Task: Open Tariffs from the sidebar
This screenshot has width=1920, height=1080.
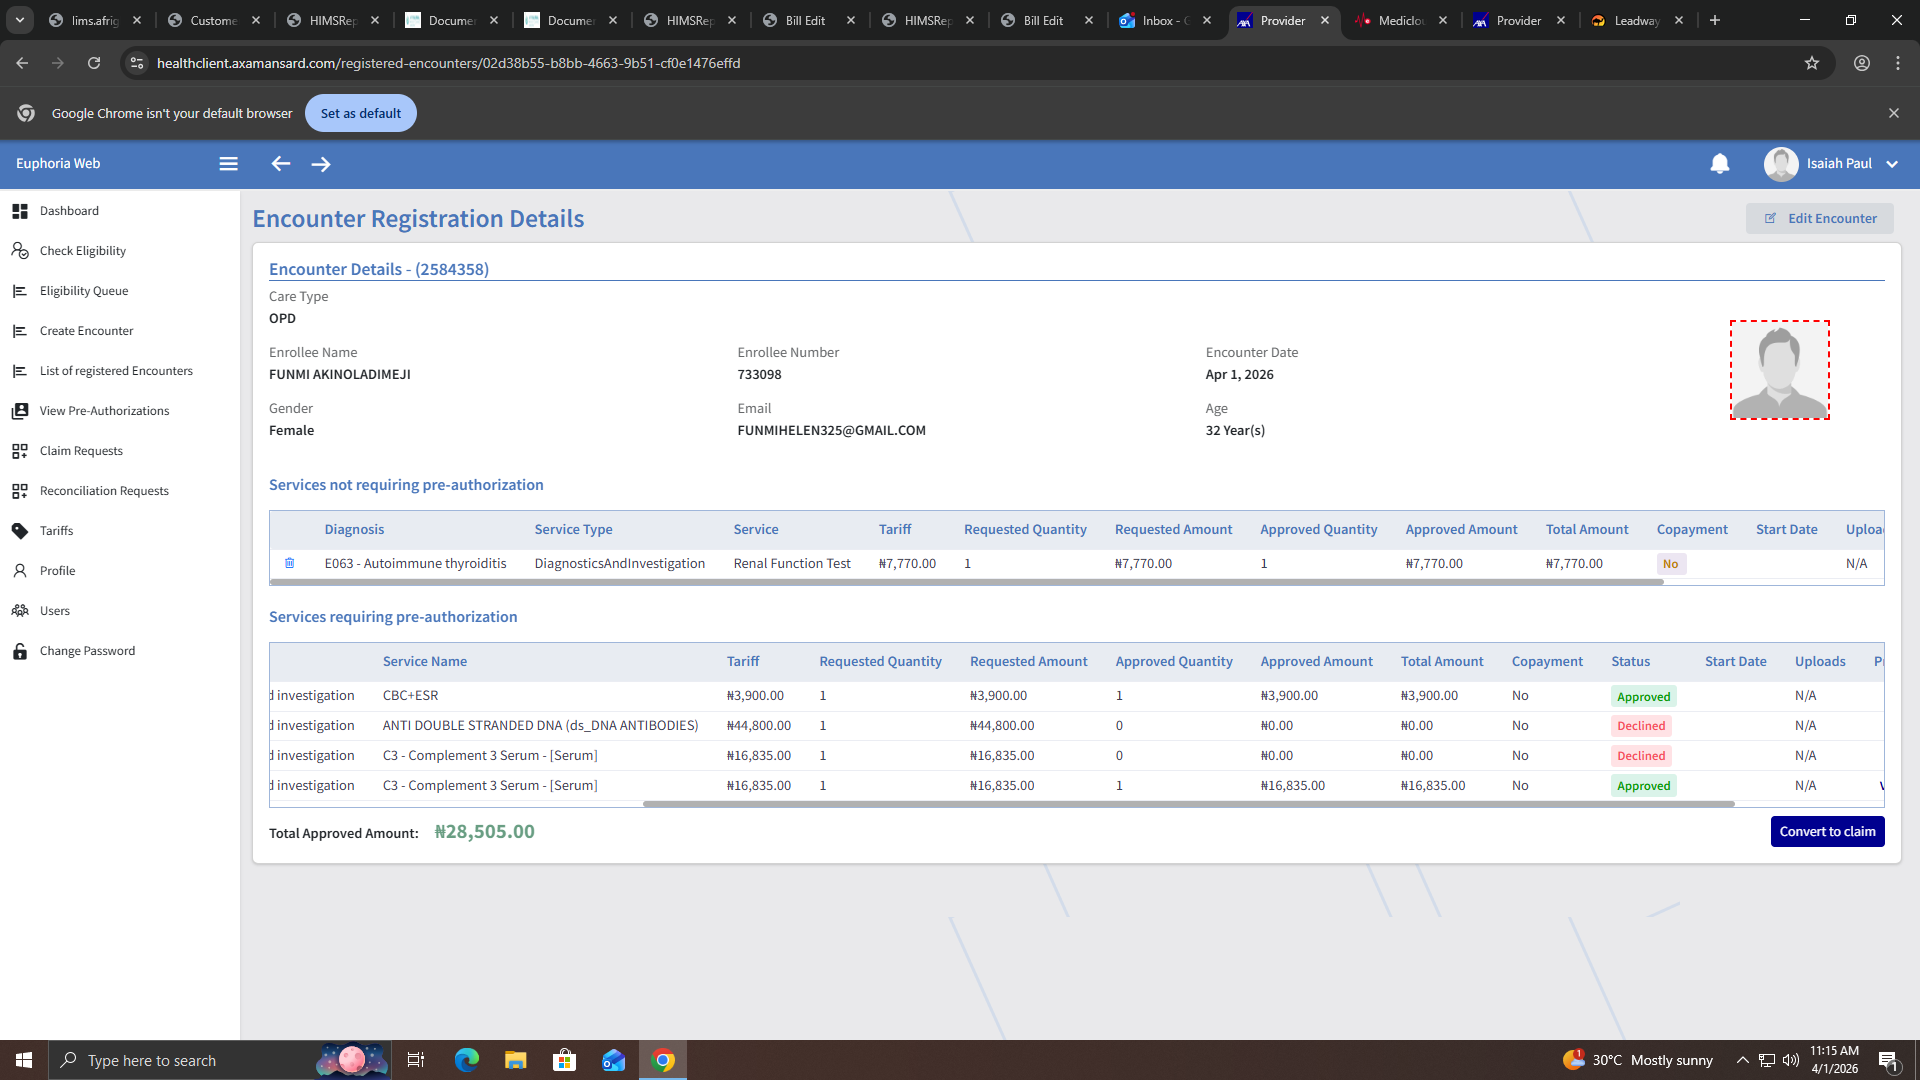Action: 56,531
